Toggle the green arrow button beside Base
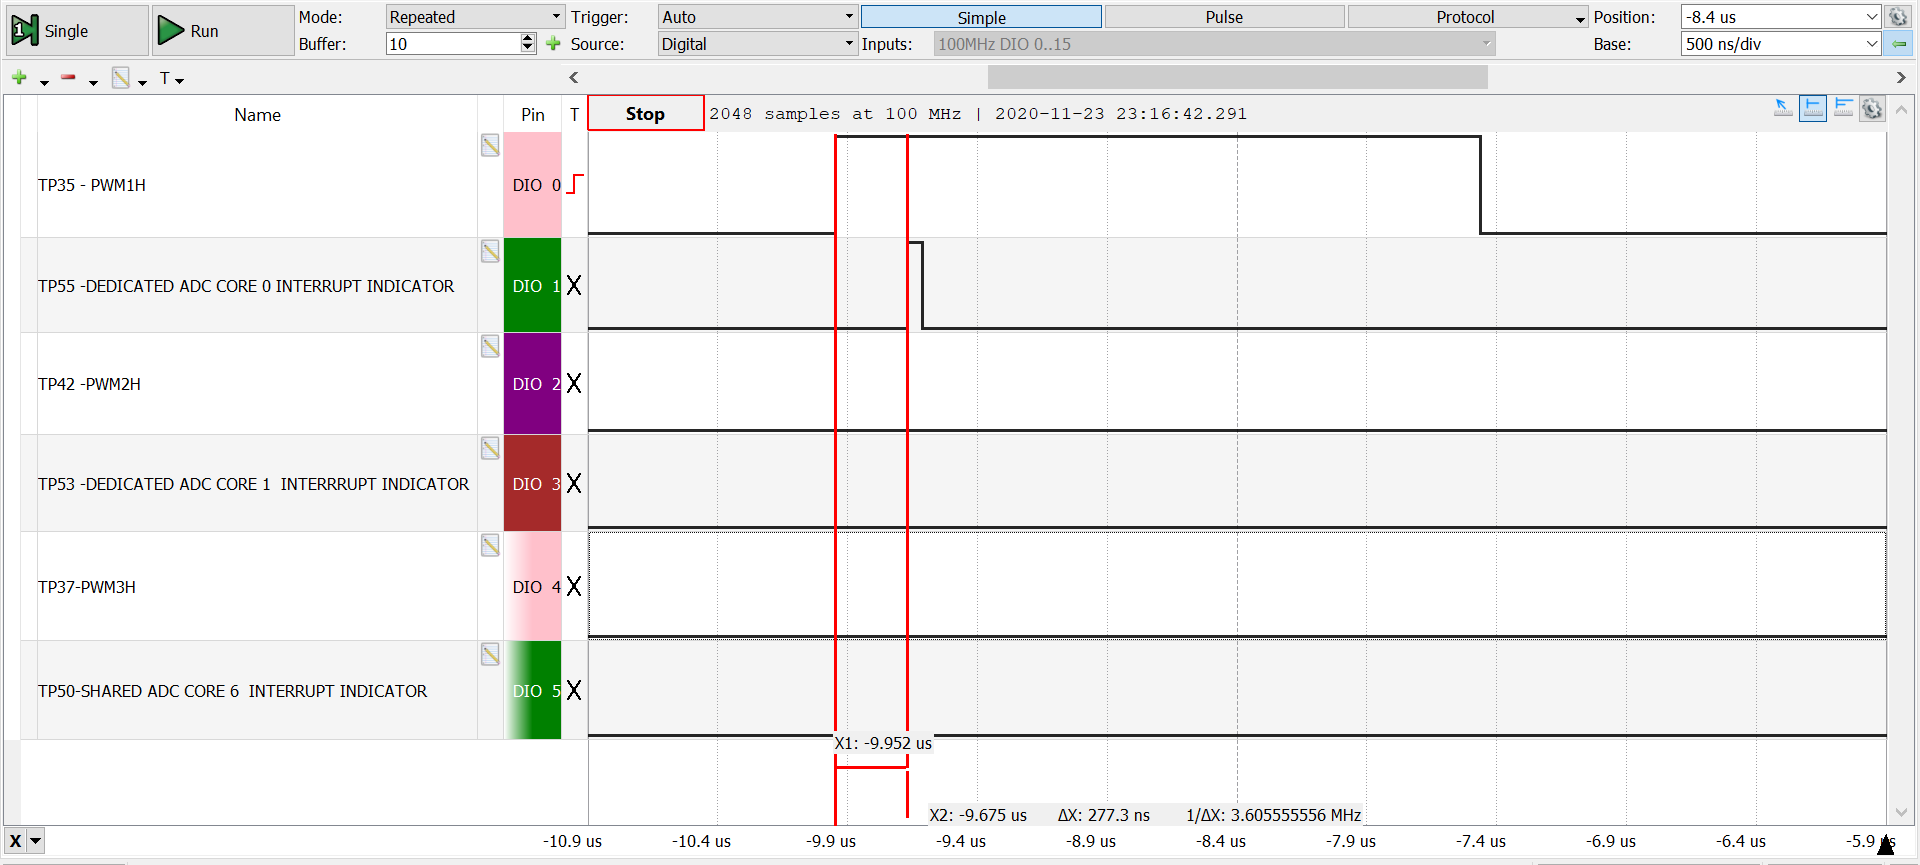The height and width of the screenshot is (865, 1920). coord(1898,44)
